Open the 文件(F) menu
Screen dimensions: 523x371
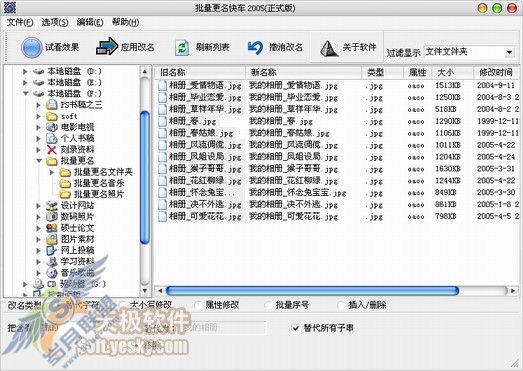pyautogui.click(x=20, y=22)
